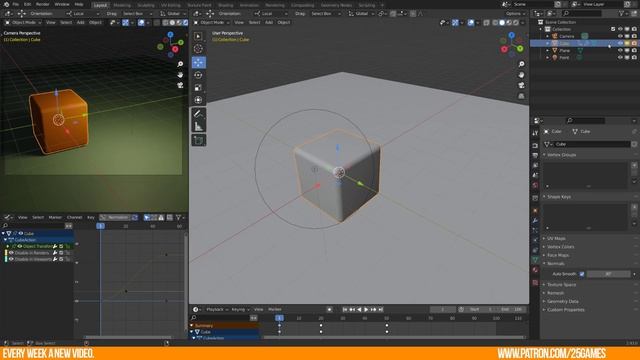Hide Plane in viewport via eye icon

620,51
